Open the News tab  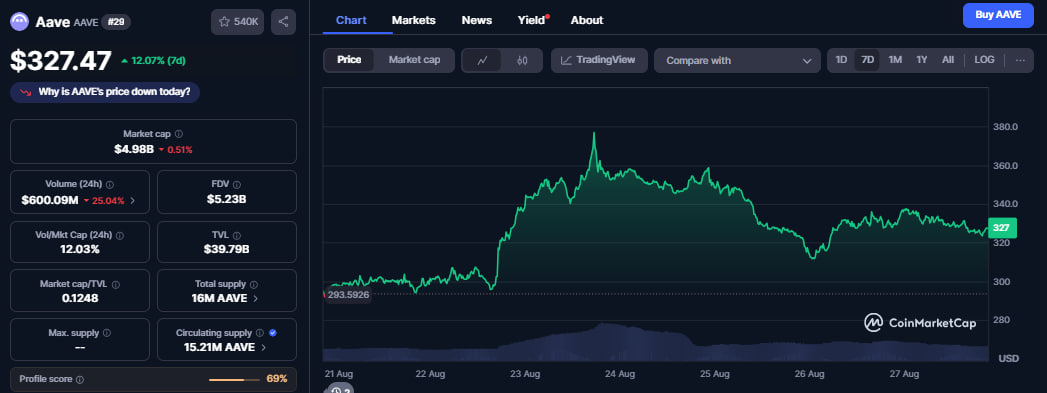click(x=477, y=20)
